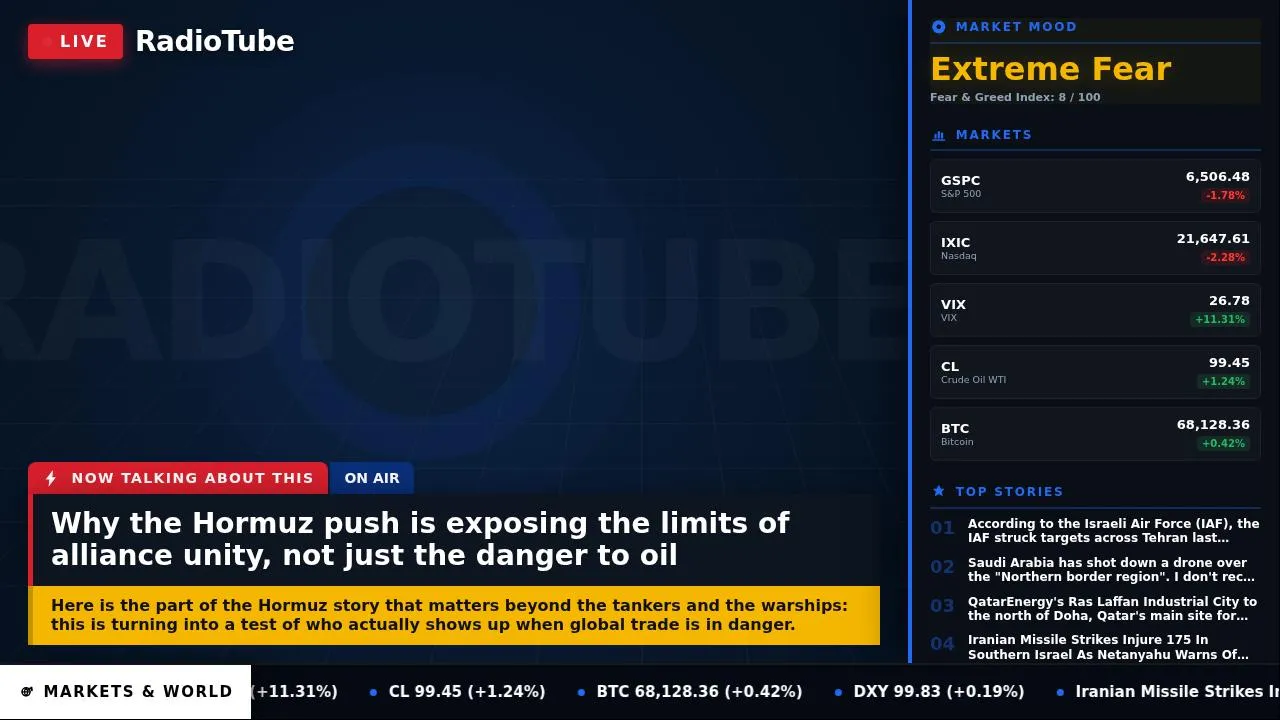Click the lightning bolt icon in Now Talking banner

click(51, 478)
